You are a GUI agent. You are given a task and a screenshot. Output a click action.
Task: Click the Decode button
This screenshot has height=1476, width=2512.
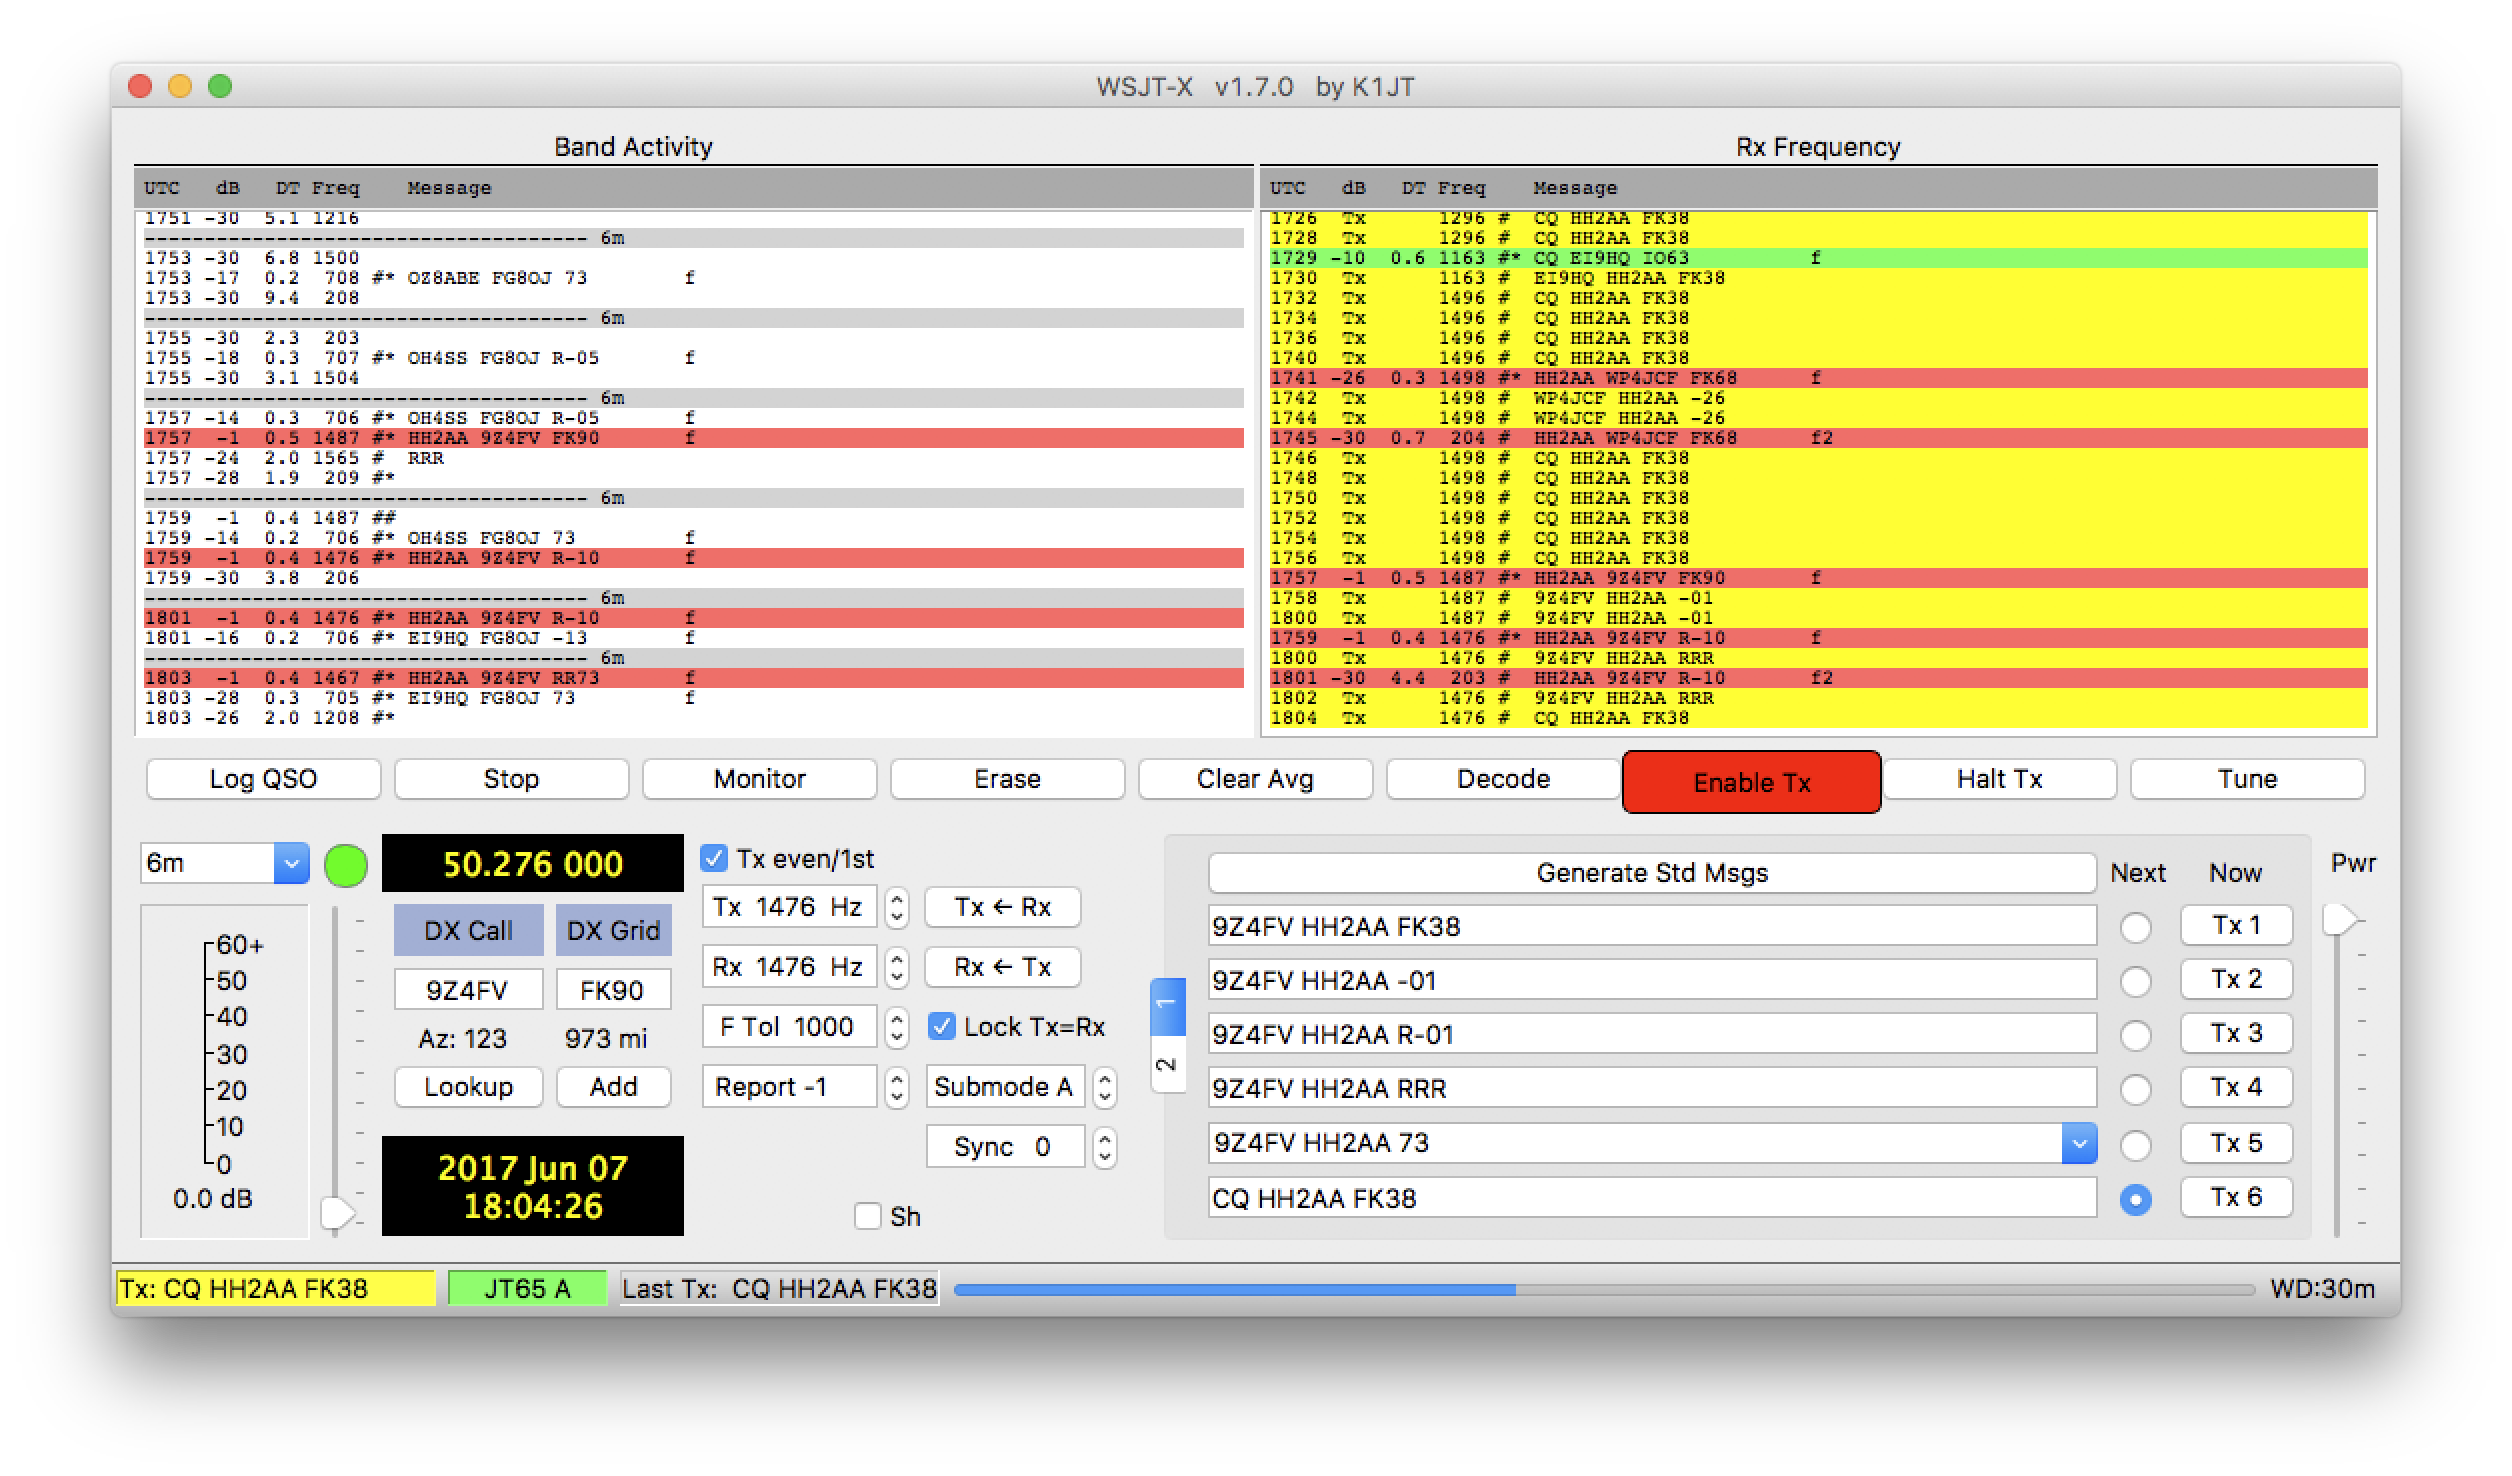pos(1503,779)
